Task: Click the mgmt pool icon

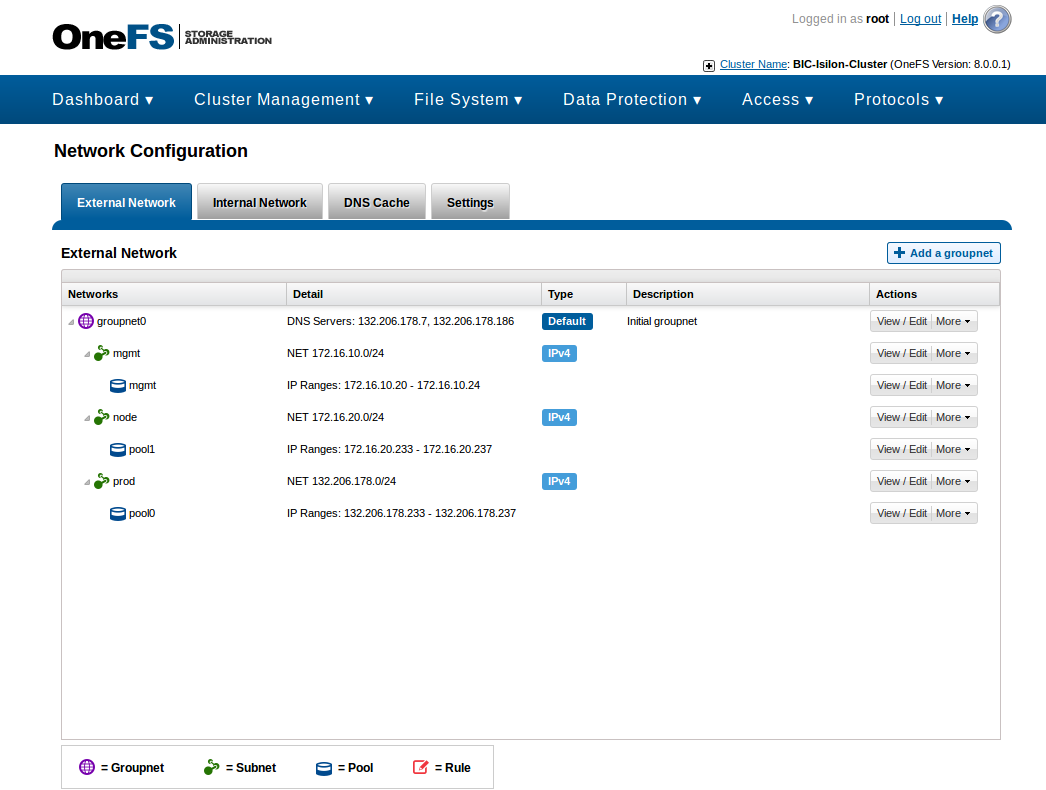Action: pyautogui.click(x=117, y=385)
